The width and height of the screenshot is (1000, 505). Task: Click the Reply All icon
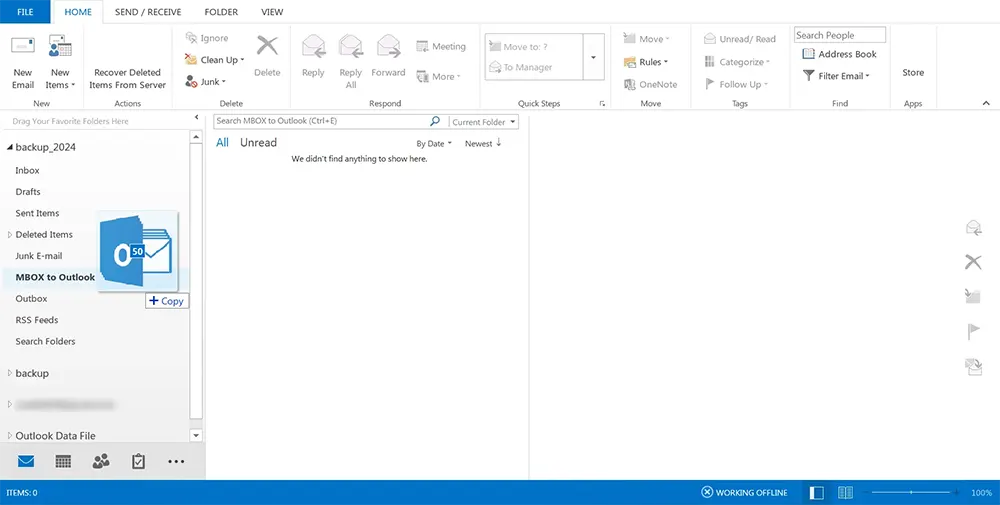[350, 47]
